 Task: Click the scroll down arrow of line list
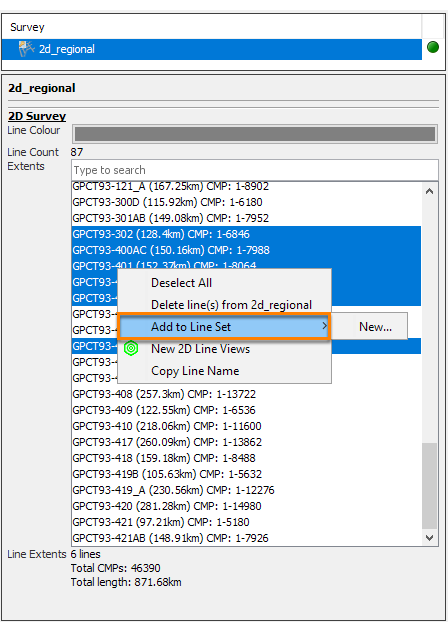click(x=429, y=538)
